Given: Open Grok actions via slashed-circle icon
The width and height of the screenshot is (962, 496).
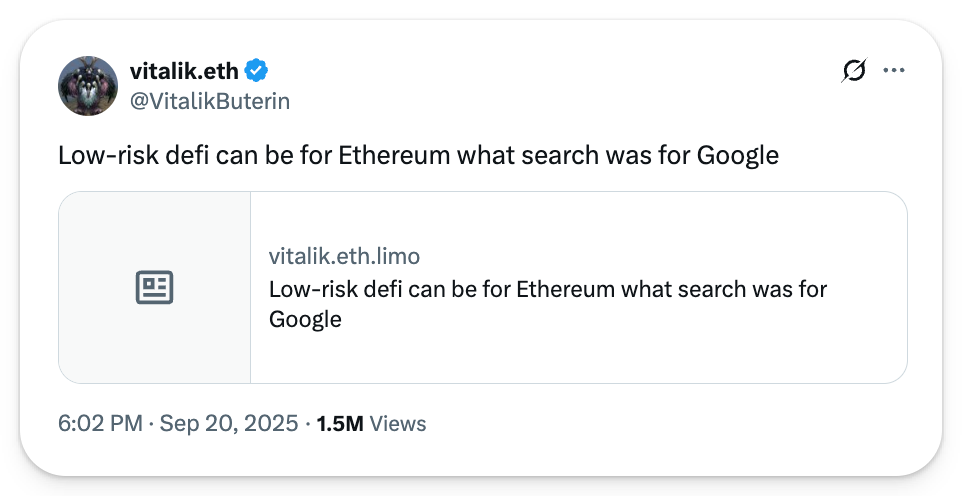Looking at the screenshot, I should coord(854,71).
